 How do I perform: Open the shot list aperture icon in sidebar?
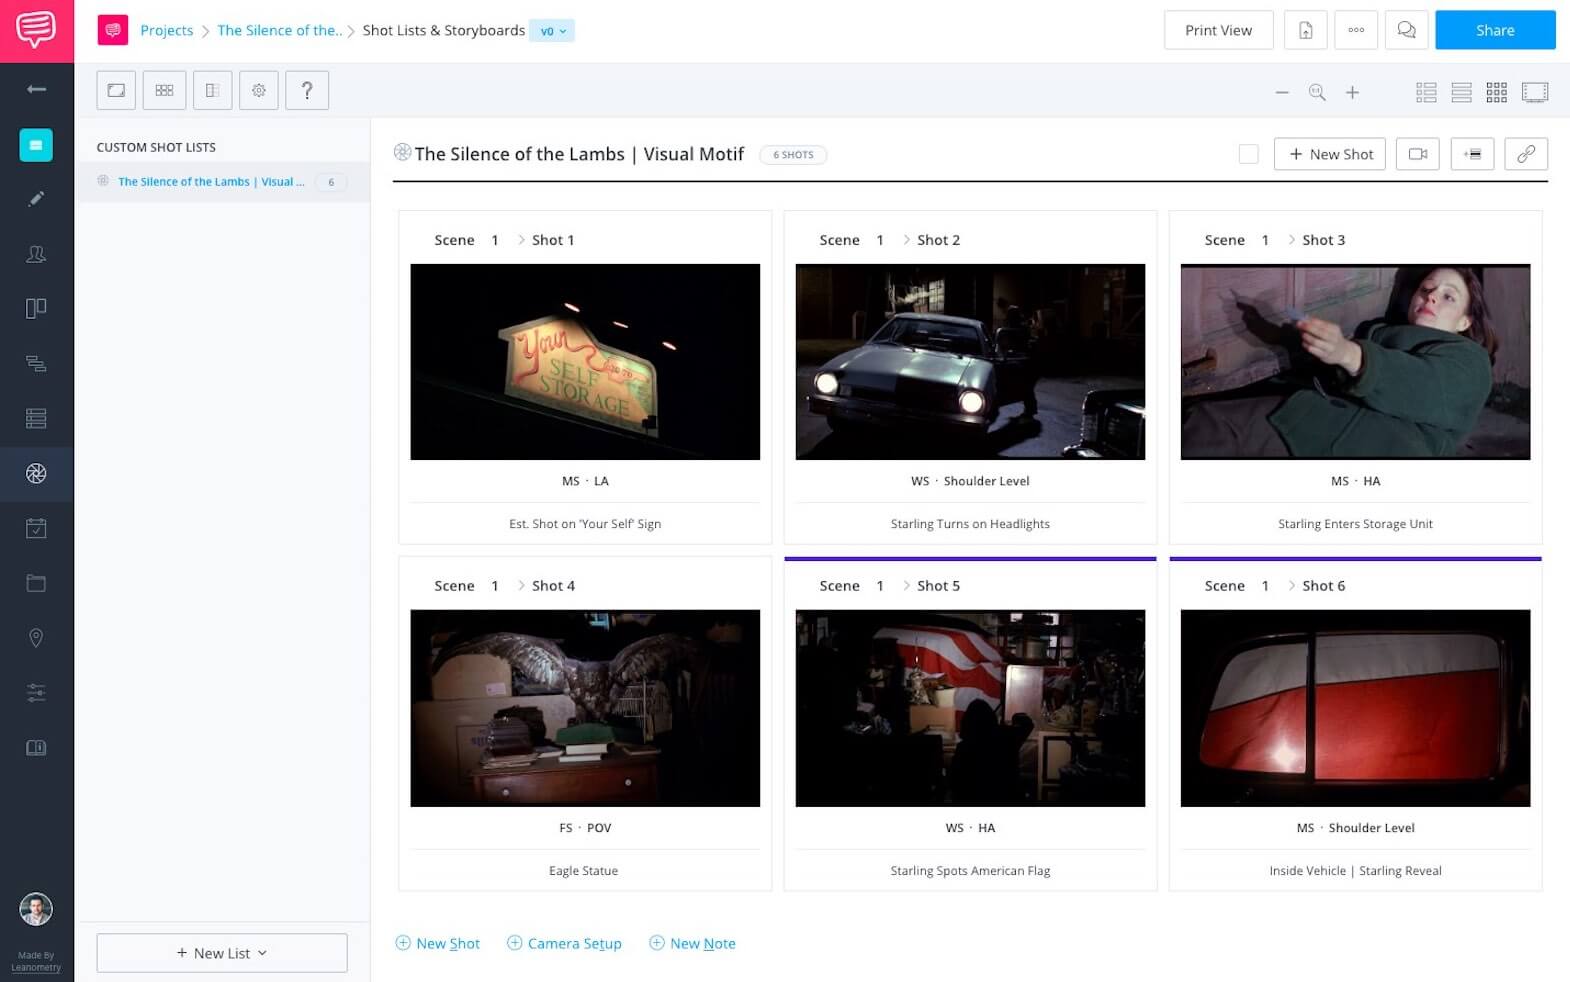coord(36,474)
